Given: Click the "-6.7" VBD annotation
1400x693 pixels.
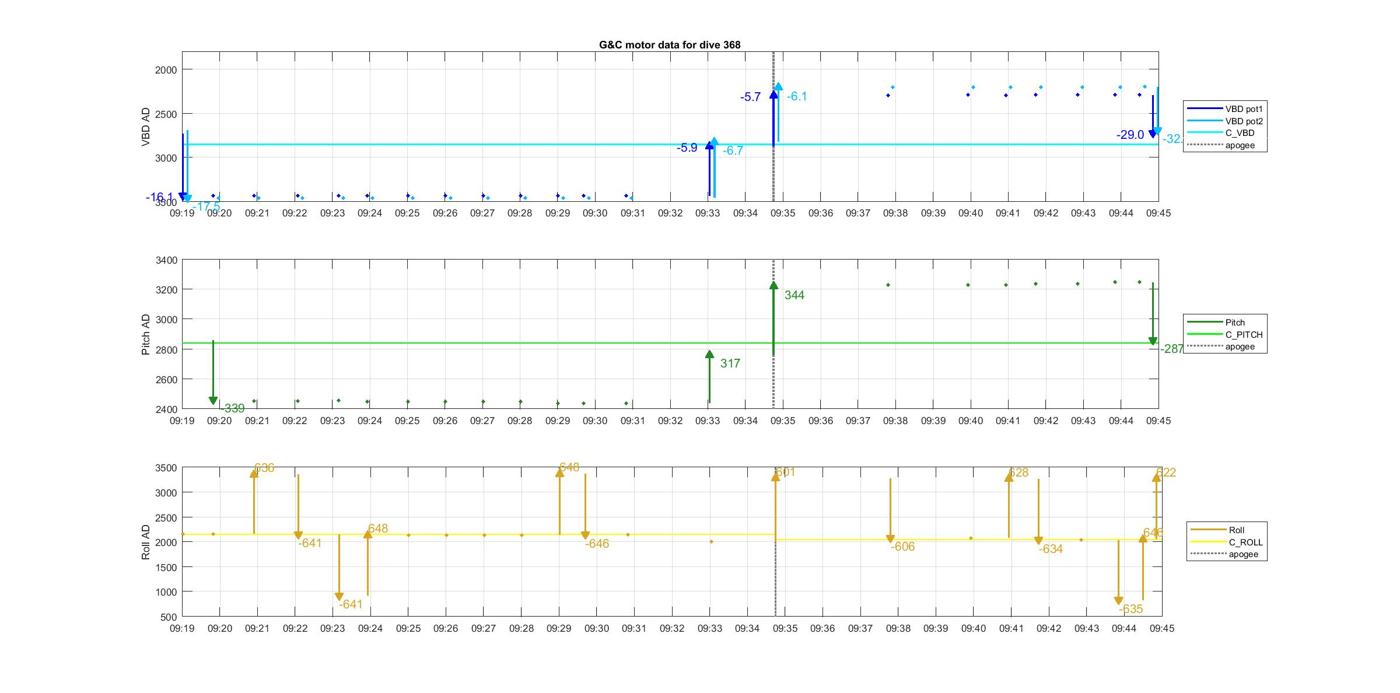Looking at the screenshot, I should (x=733, y=150).
